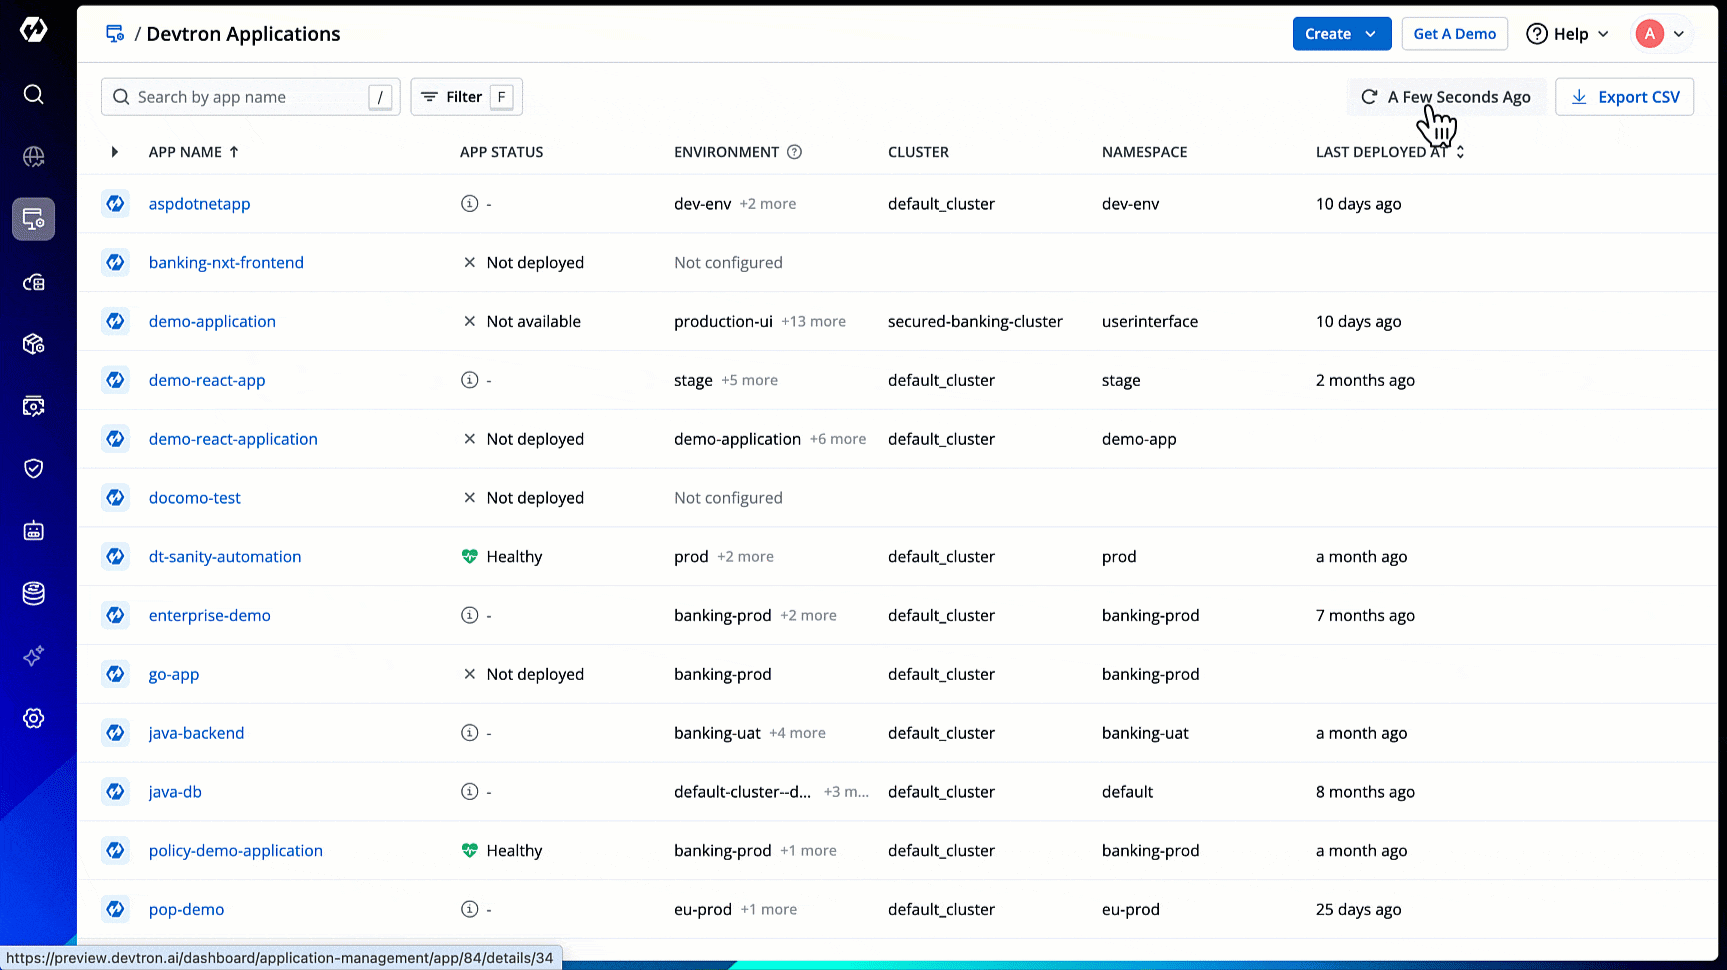Image resolution: width=1727 pixels, height=970 pixels.
Task: Click the environment column help icon
Action: point(794,152)
